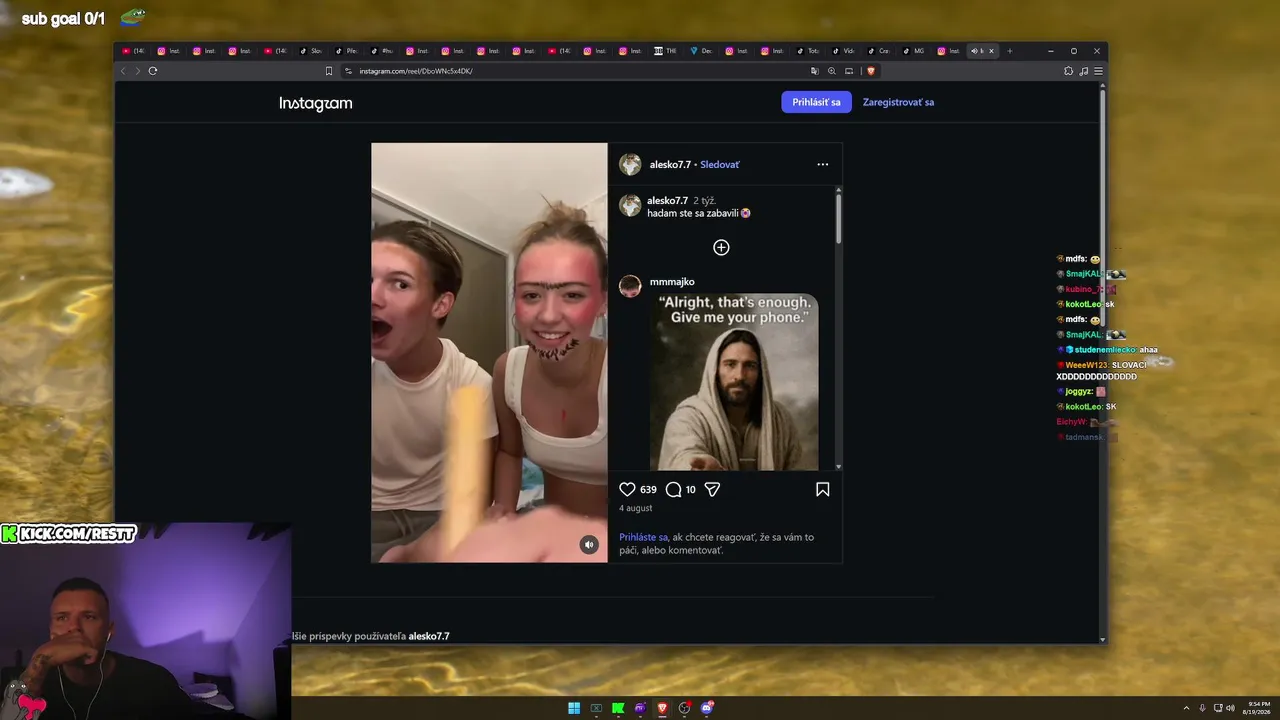Screen dimensions: 1280x720
Task: Open the taskbar clock and date
Action: coord(1258,708)
